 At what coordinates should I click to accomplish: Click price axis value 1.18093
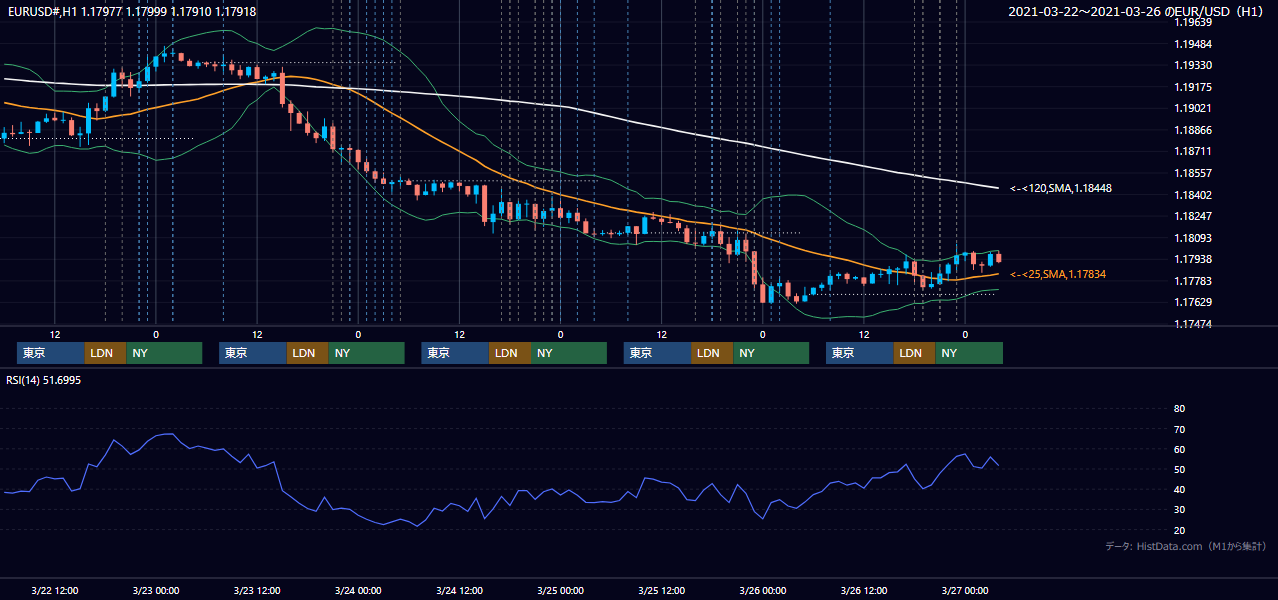pos(1193,238)
